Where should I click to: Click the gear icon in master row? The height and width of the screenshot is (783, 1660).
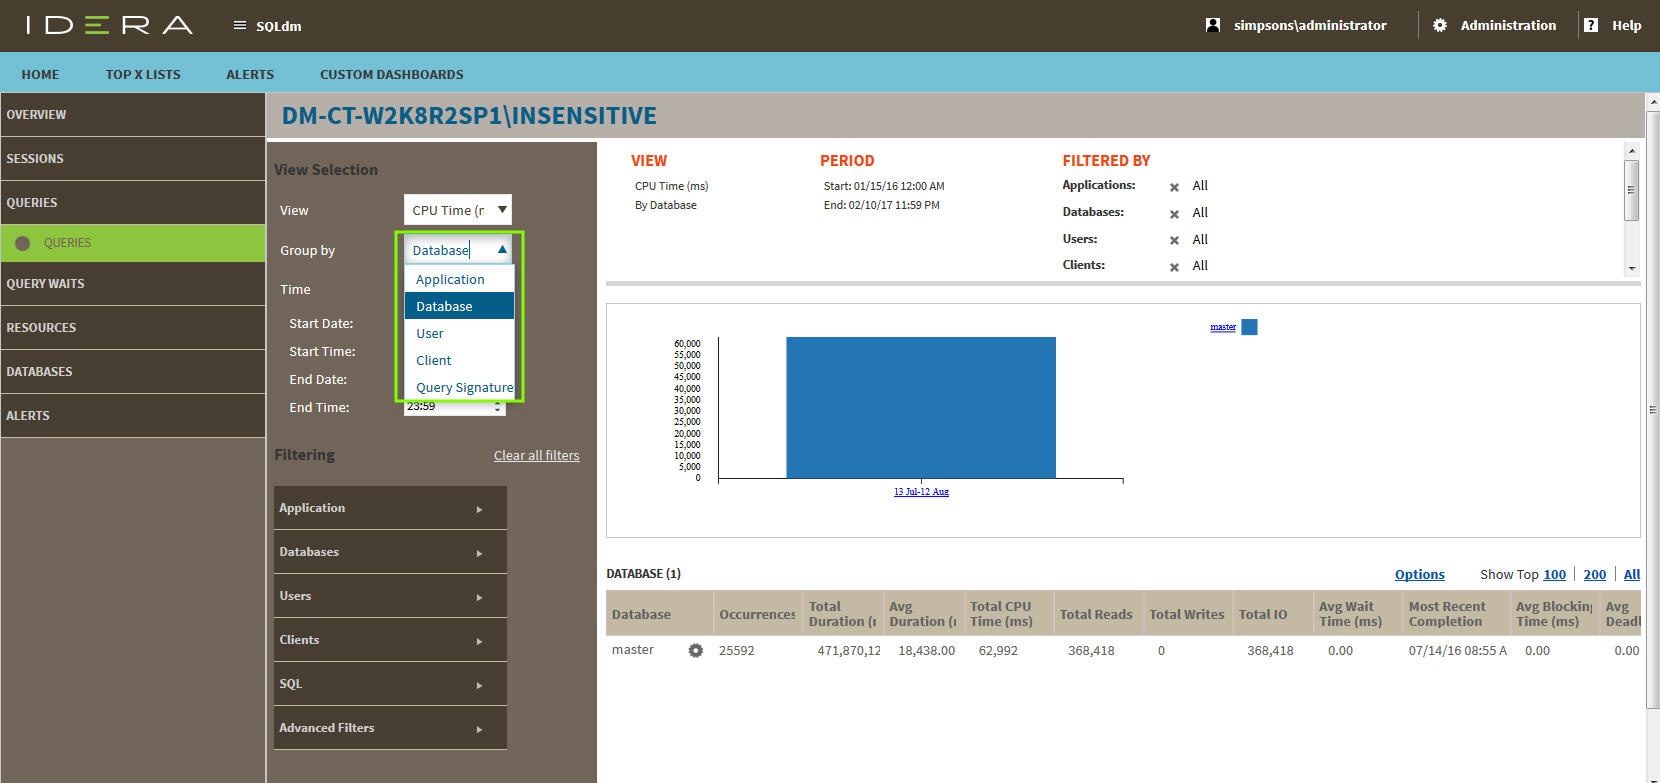point(695,650)
